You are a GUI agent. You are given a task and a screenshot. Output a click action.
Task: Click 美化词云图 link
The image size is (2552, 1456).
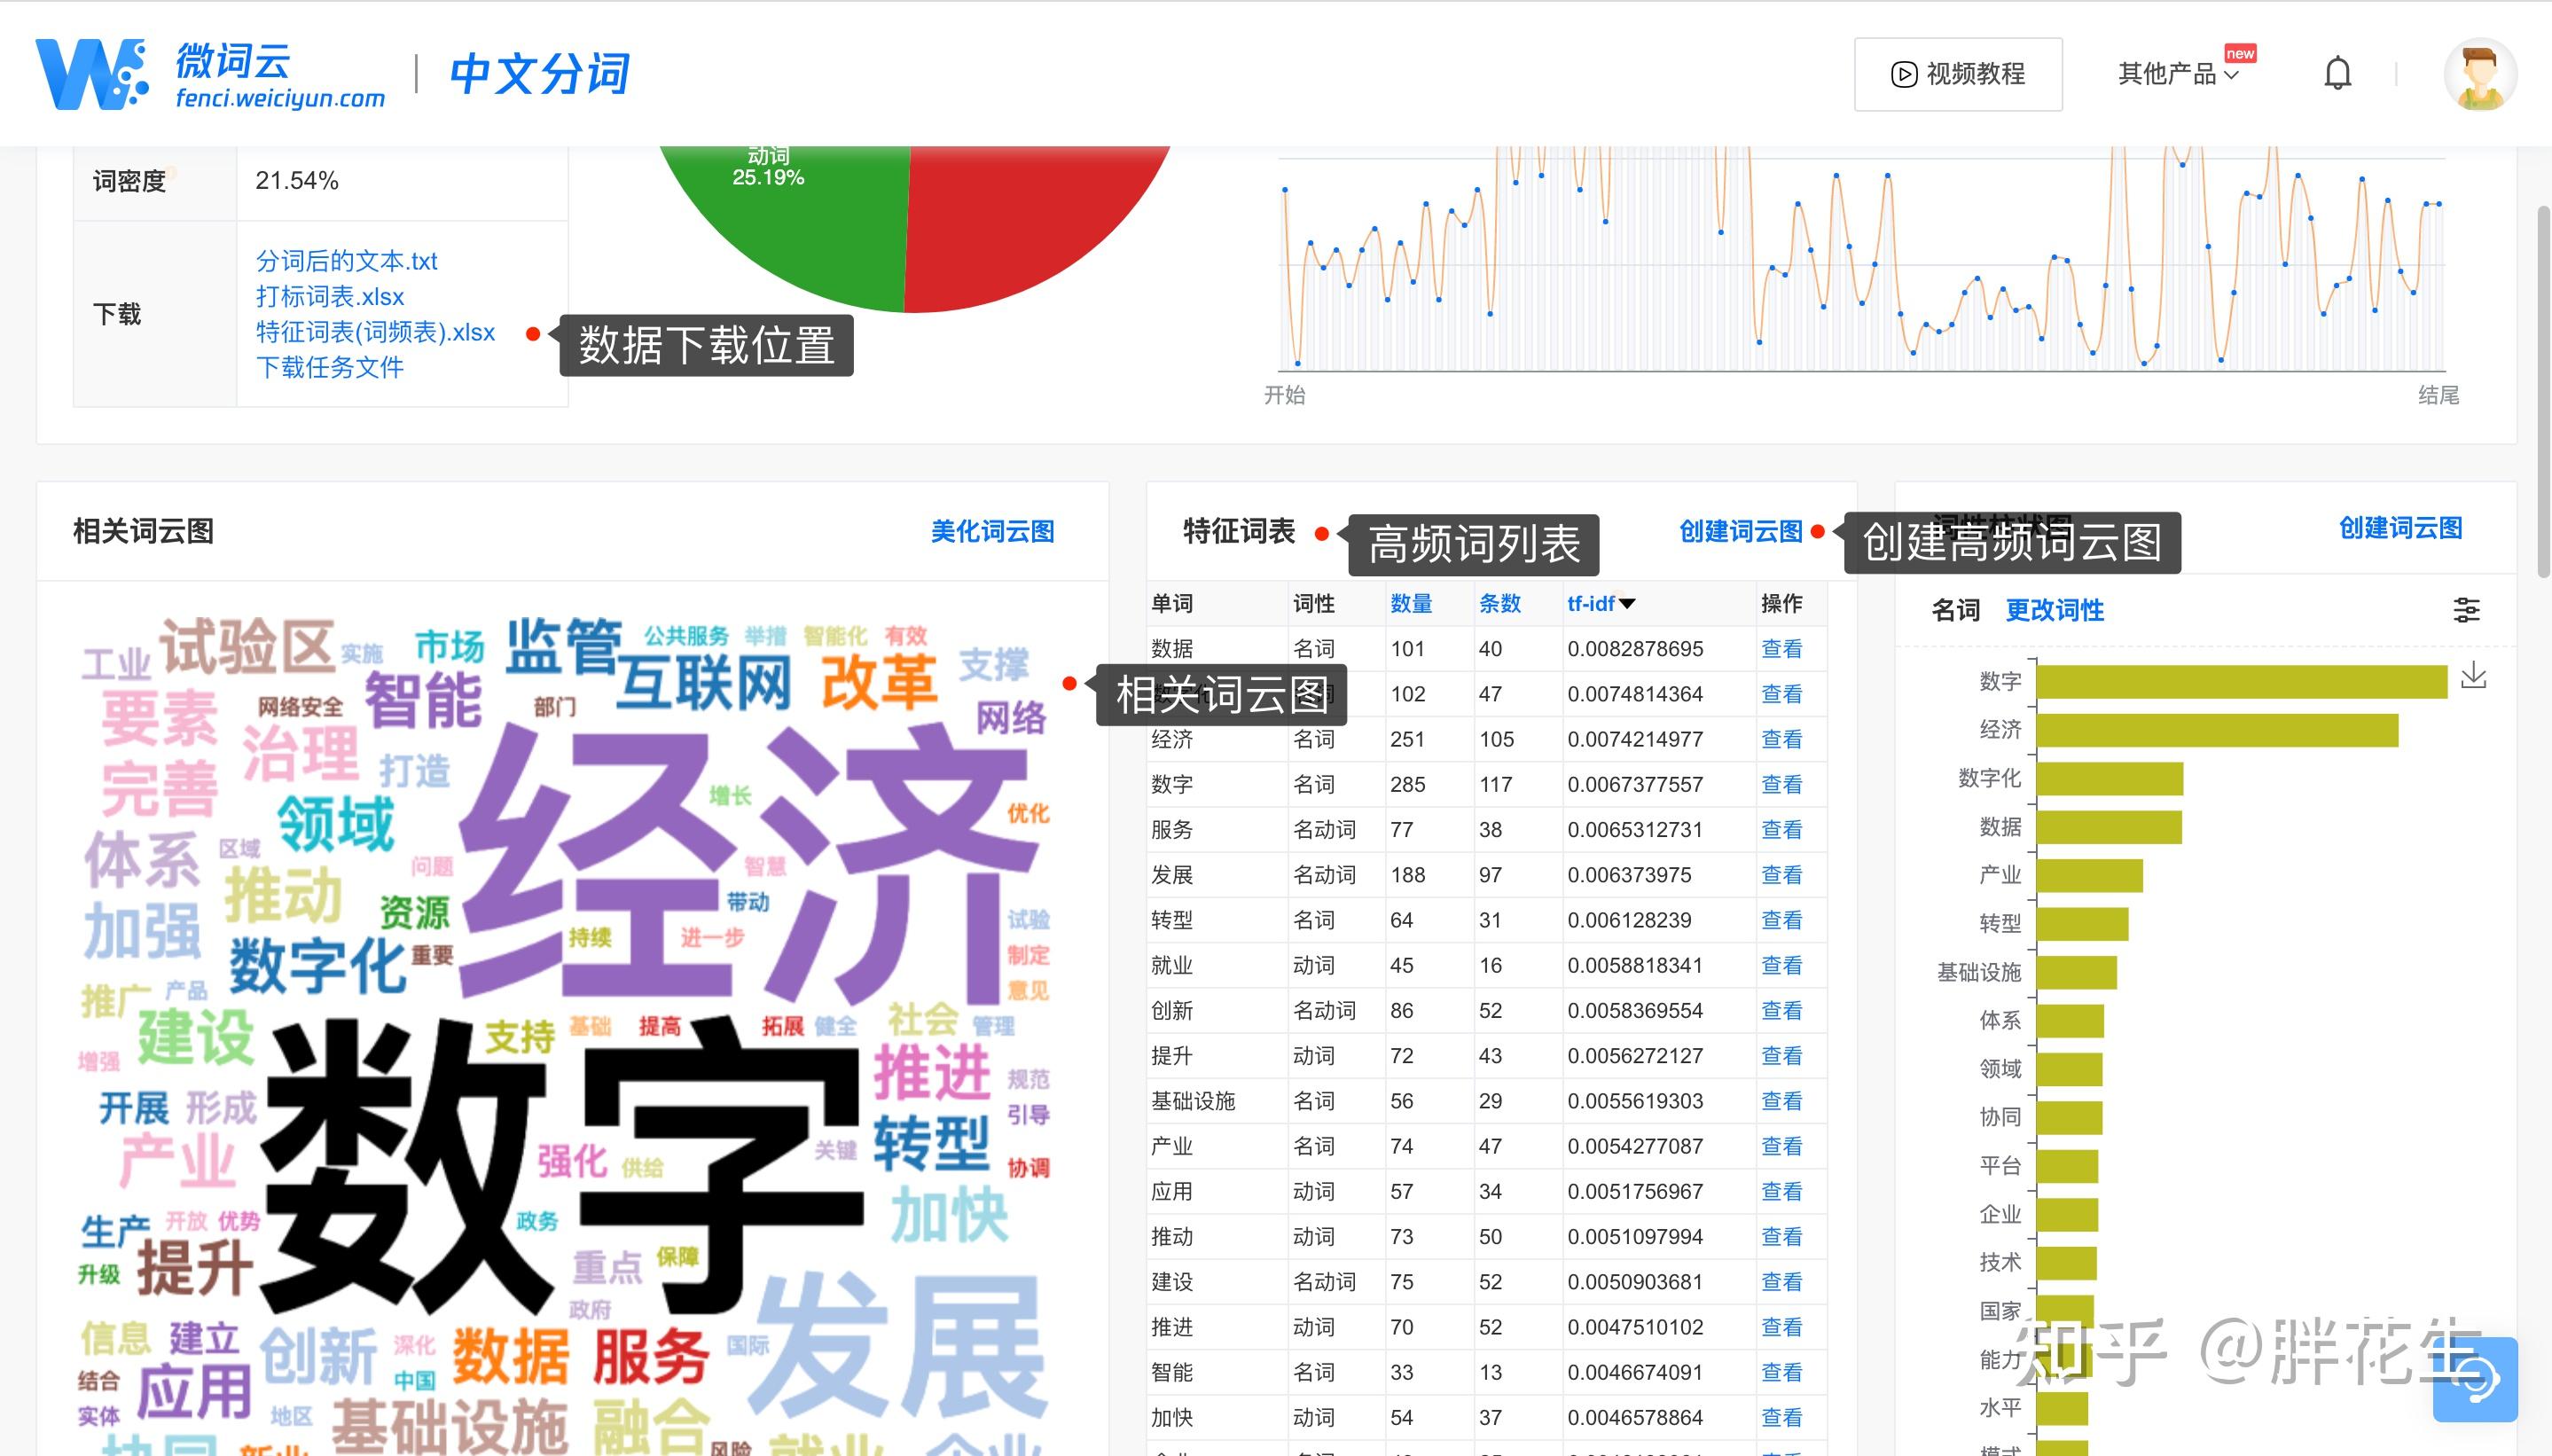[x=992, y=531]
